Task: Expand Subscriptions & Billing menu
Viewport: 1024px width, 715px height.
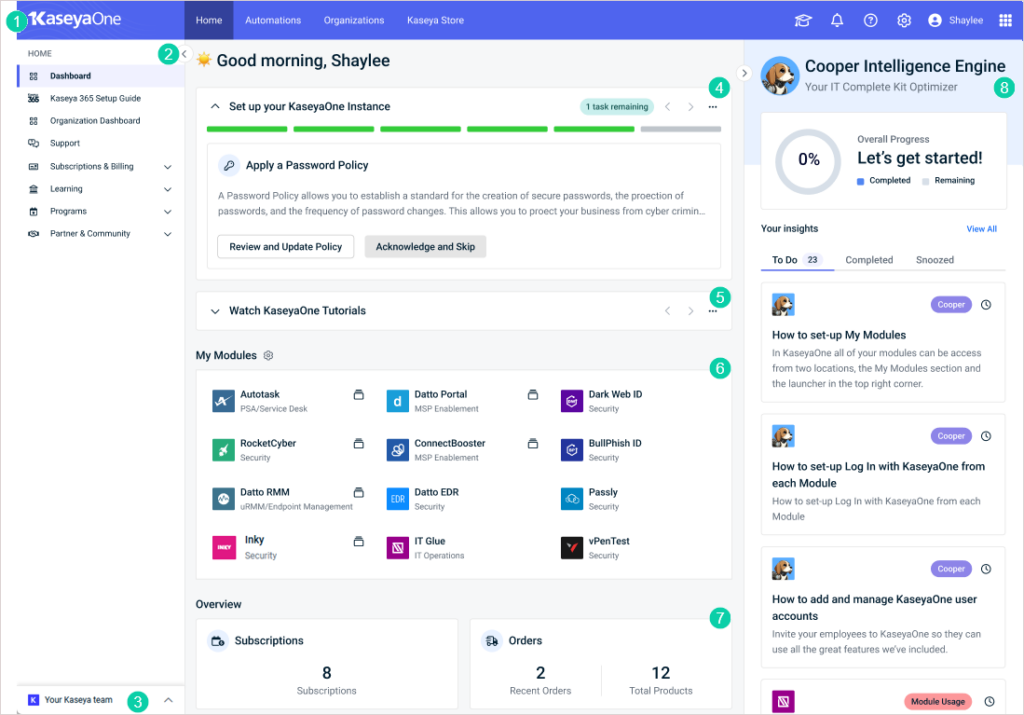Action: (x=167, y=167)
